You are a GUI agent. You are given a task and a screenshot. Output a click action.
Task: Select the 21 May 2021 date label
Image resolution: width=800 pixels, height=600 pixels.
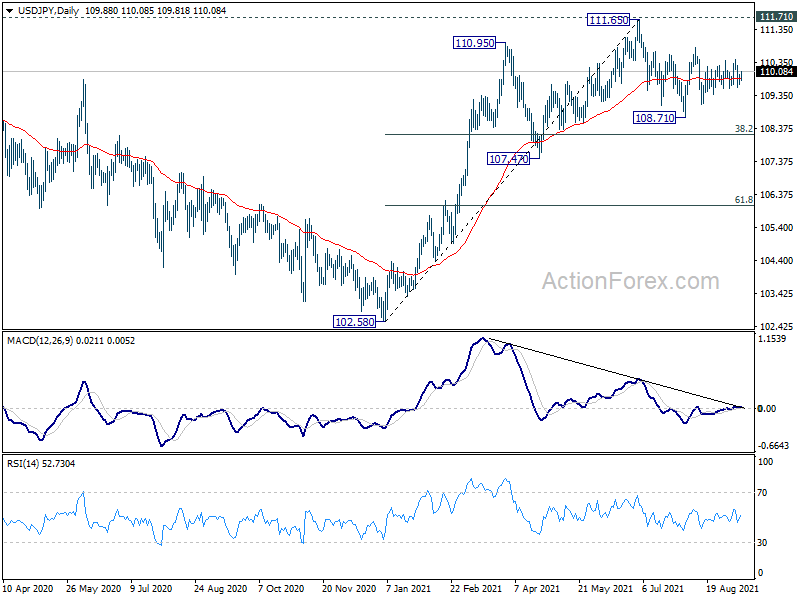click(x=605, y=589)
